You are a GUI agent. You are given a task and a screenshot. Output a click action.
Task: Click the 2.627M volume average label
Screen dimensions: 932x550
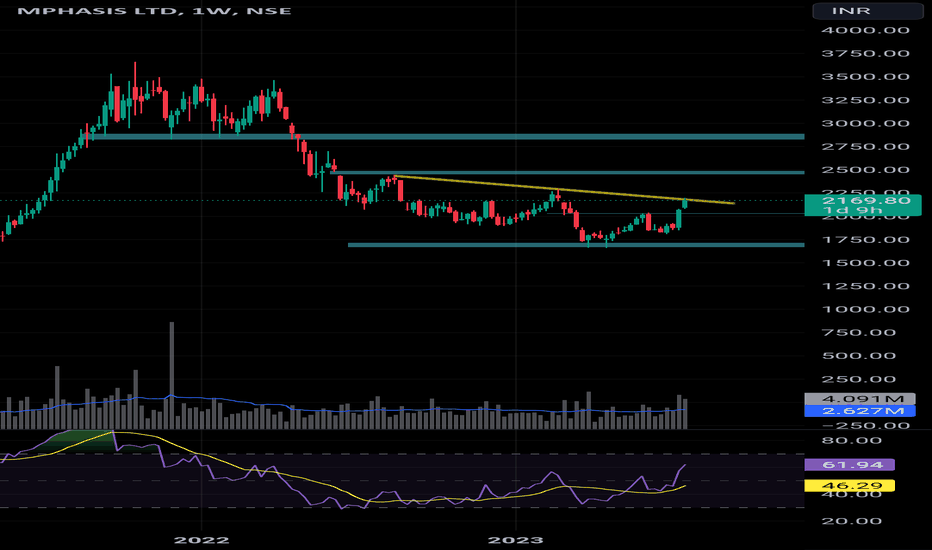pyautogui.click(x=859, y=411)
